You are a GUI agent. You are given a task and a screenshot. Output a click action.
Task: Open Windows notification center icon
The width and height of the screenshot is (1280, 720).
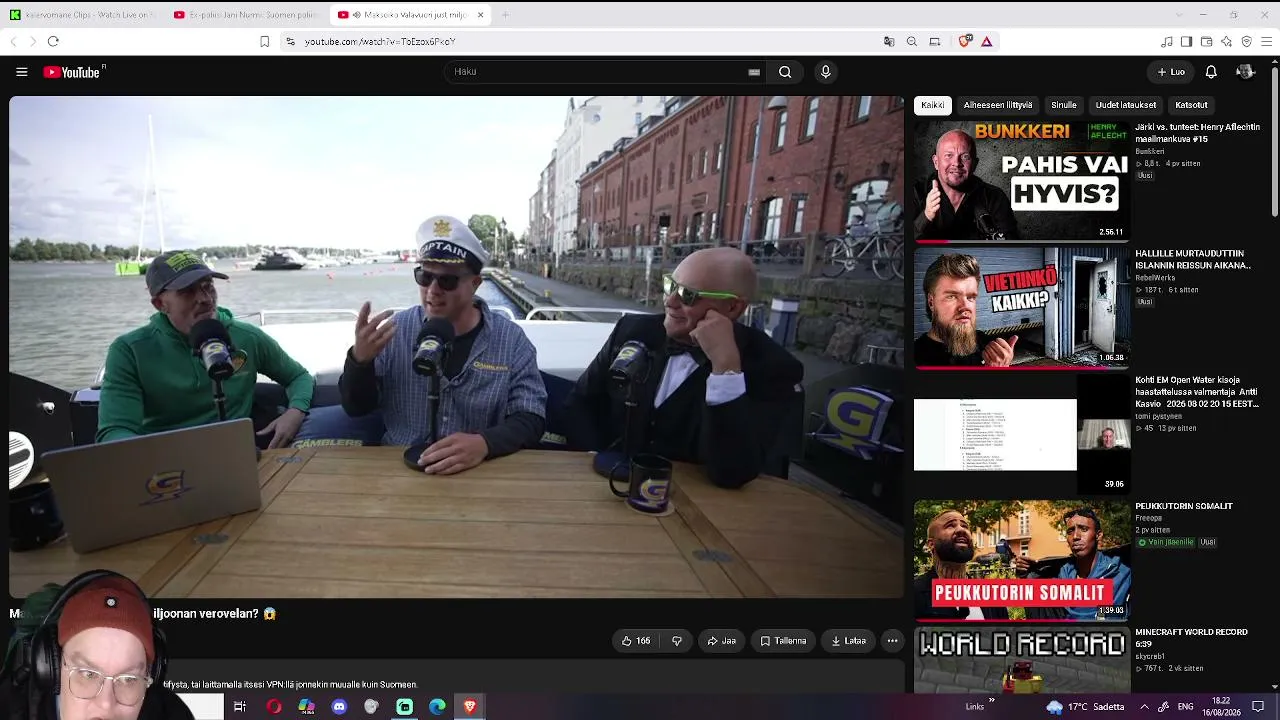[1258, 707]
